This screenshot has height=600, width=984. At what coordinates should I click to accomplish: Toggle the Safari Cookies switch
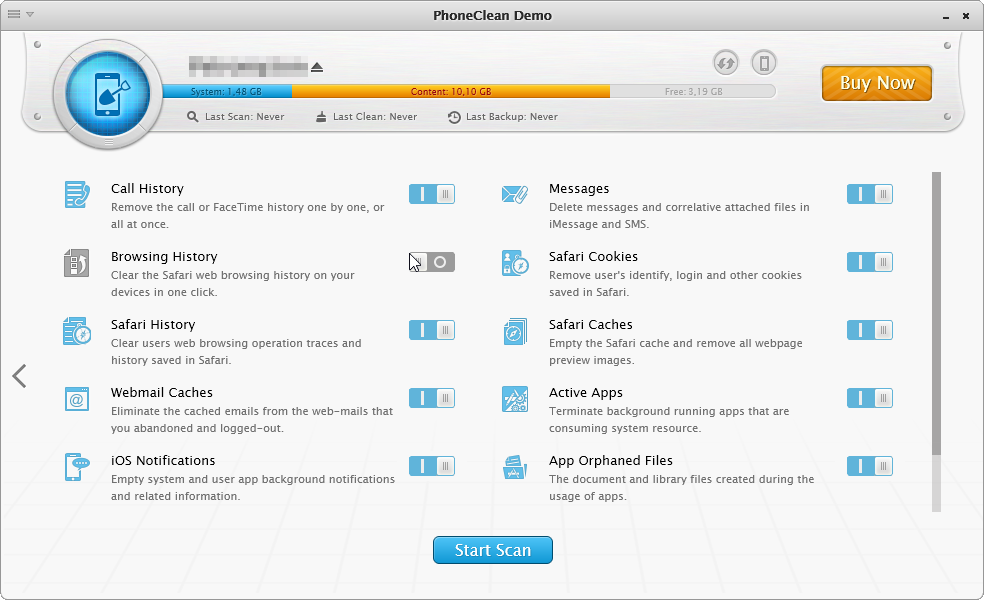(870, 262)
